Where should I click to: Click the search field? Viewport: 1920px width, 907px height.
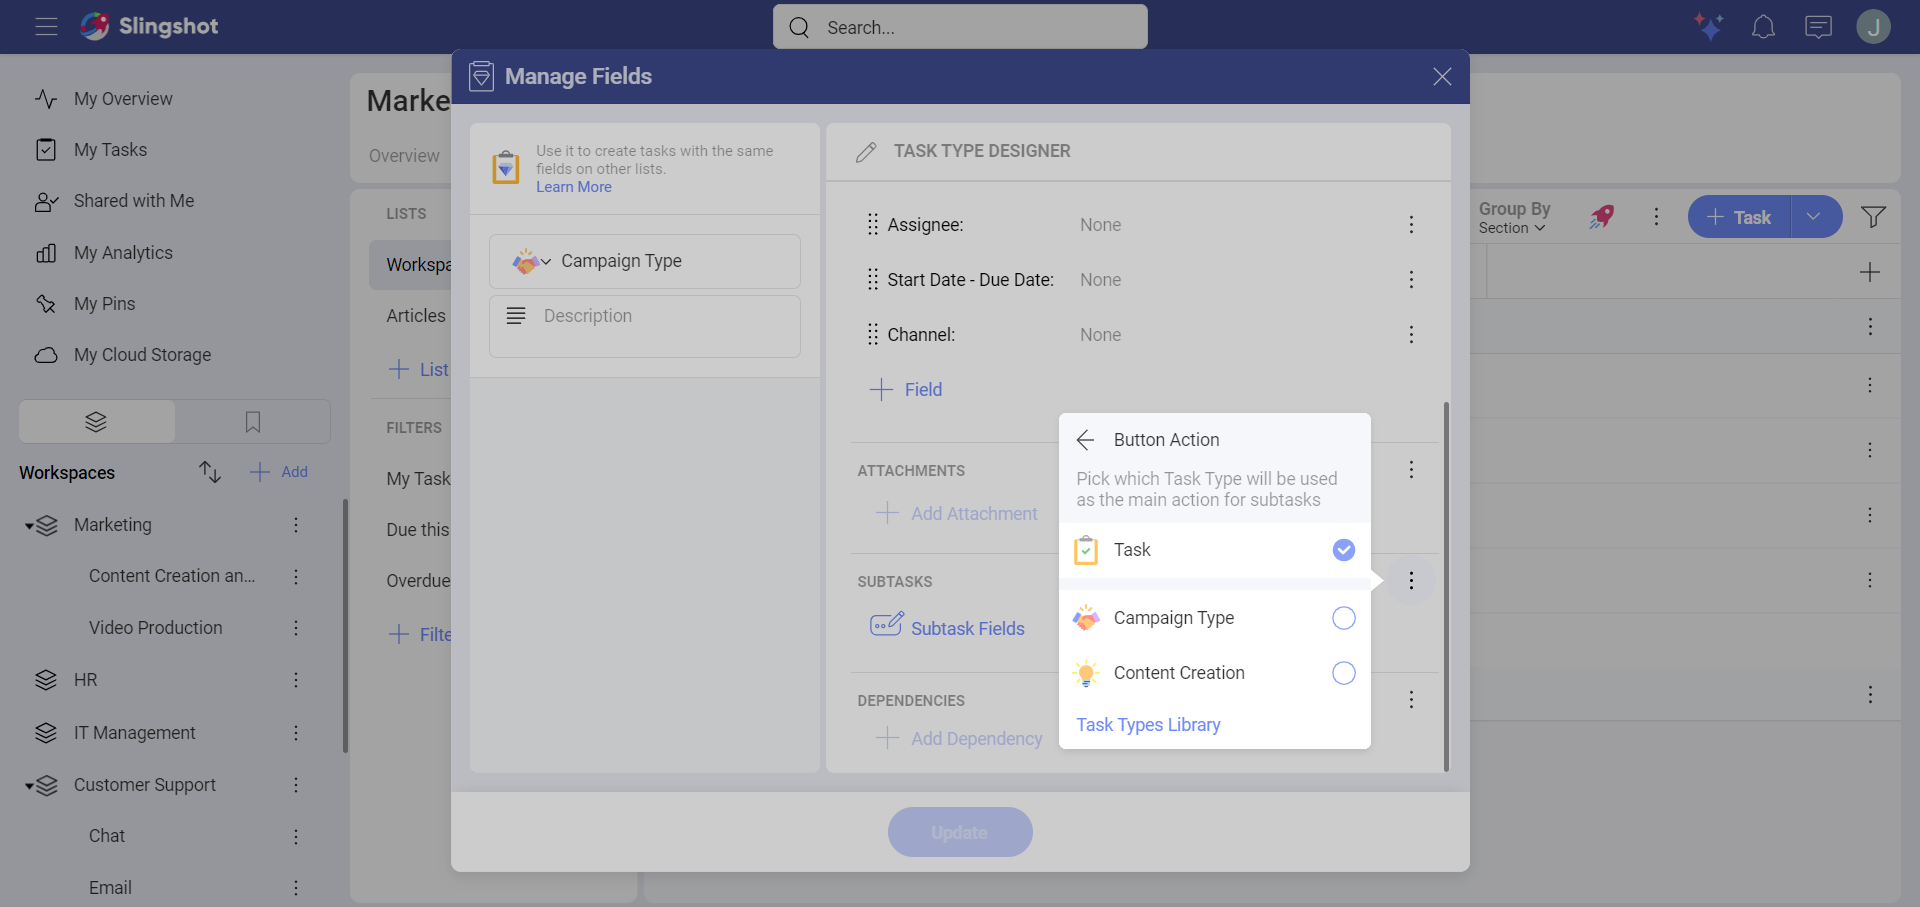960,27
